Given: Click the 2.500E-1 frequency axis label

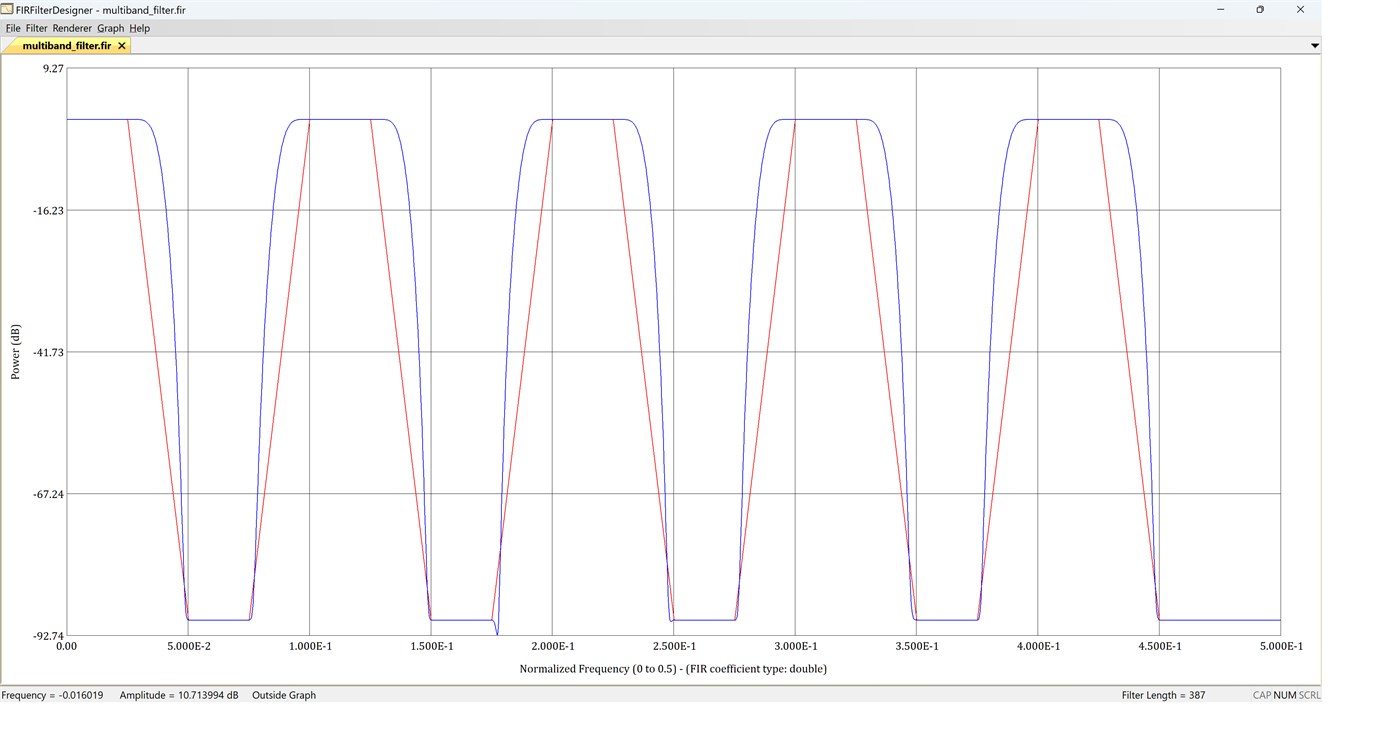Looking at the screenshot, I should 673,647.
